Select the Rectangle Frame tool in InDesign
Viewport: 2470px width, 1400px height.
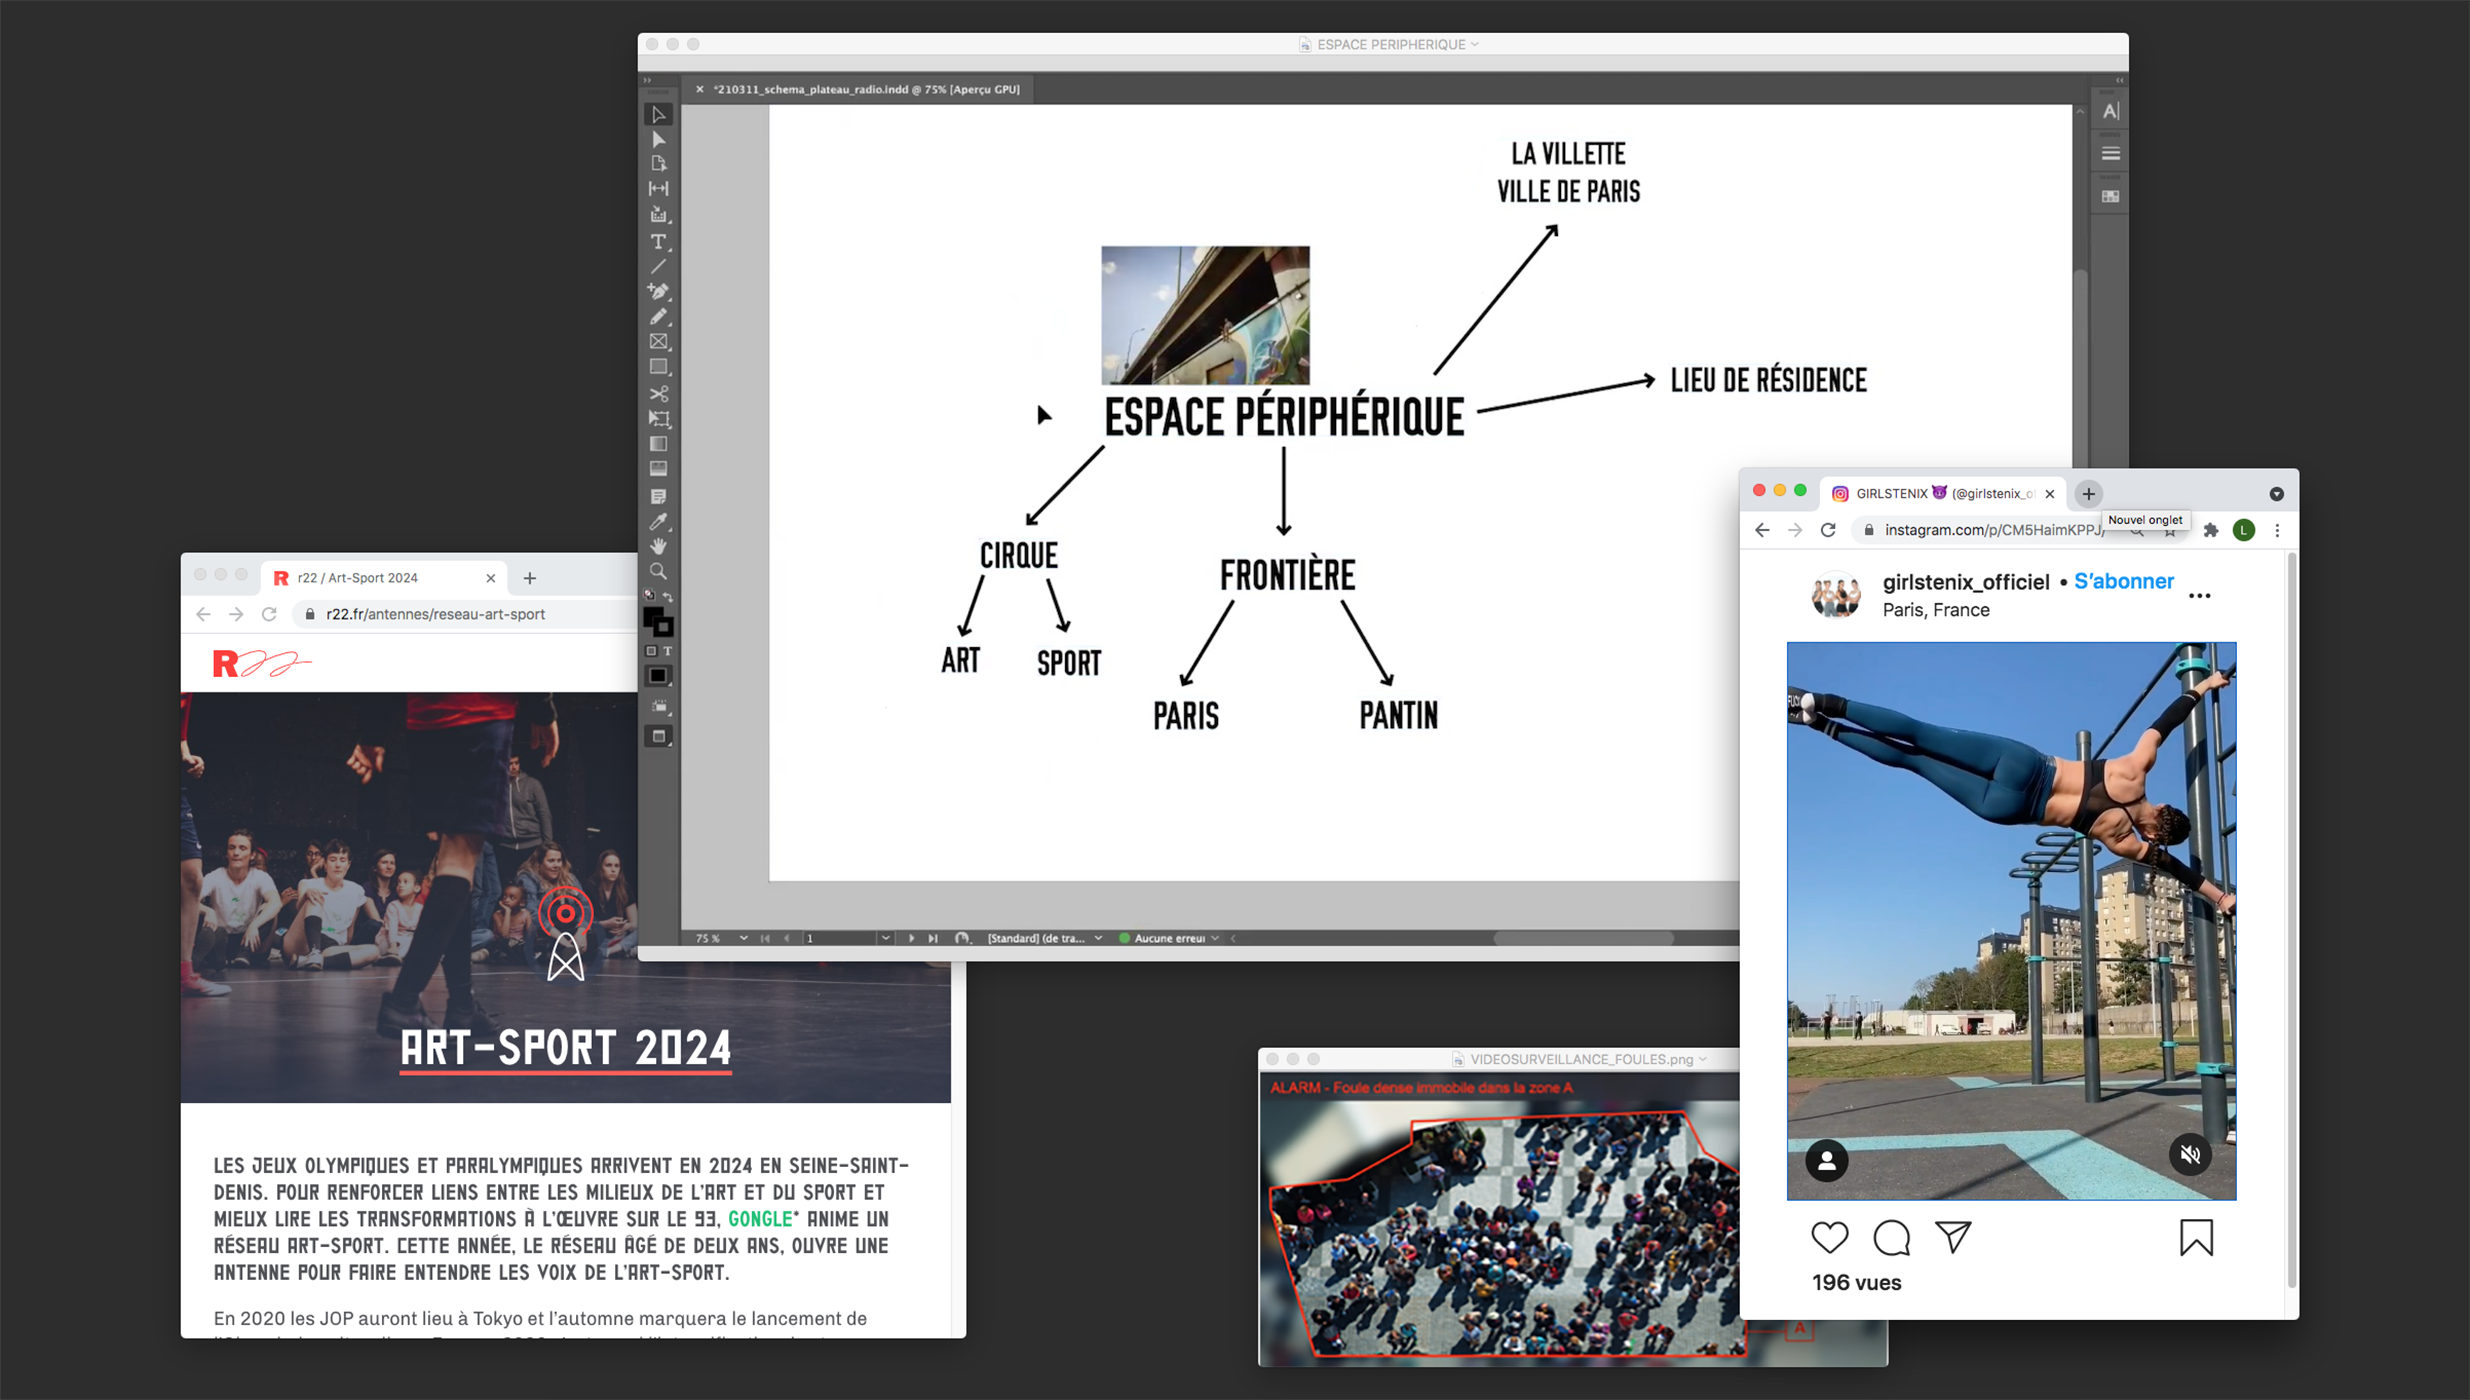[658, 342]
